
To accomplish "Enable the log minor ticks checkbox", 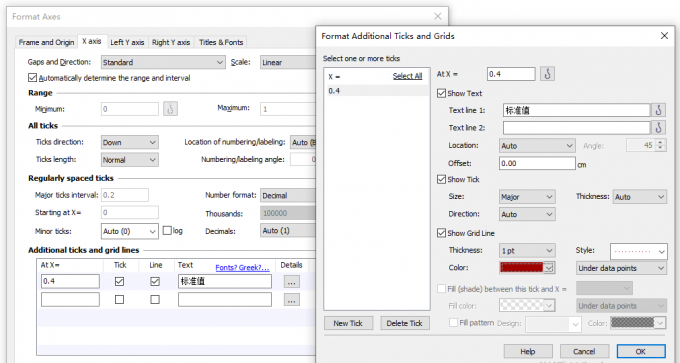I will pos(167,231).
